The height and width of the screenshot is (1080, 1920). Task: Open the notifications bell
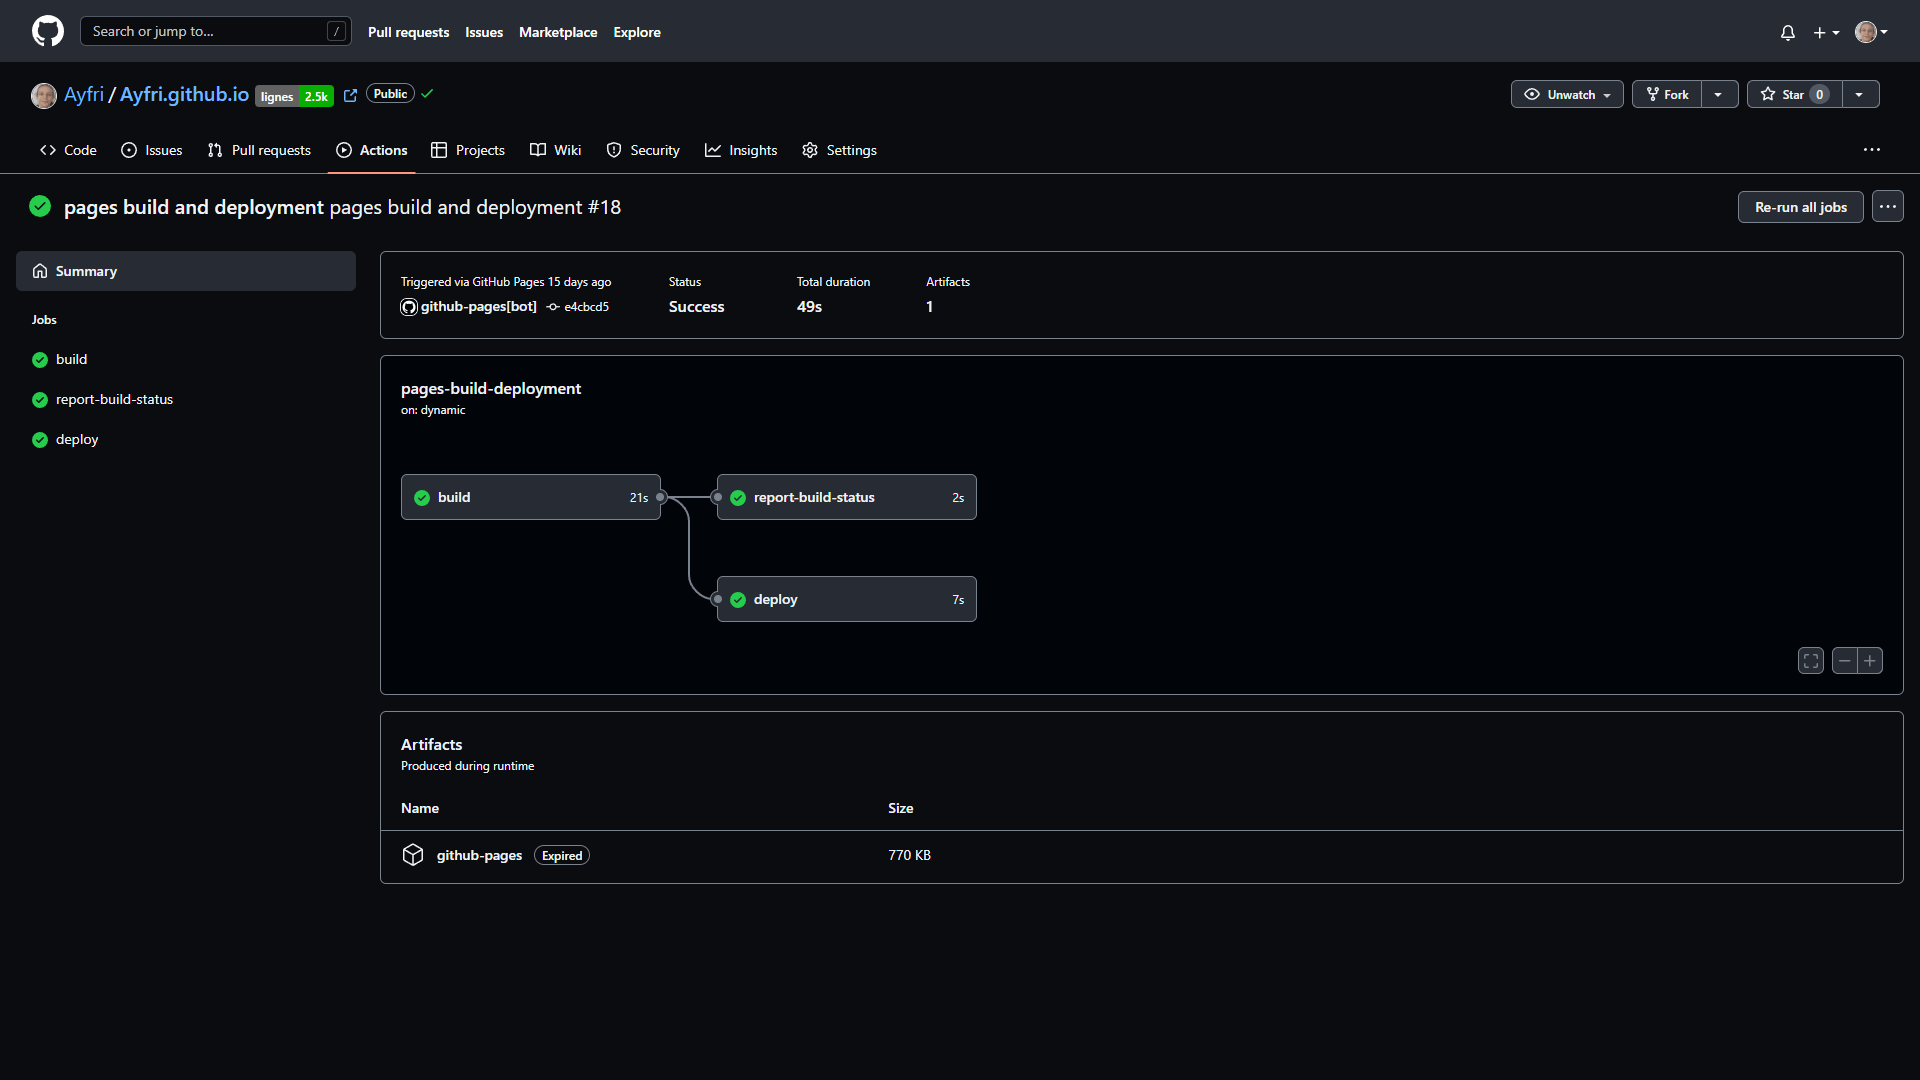point(1788,32)
